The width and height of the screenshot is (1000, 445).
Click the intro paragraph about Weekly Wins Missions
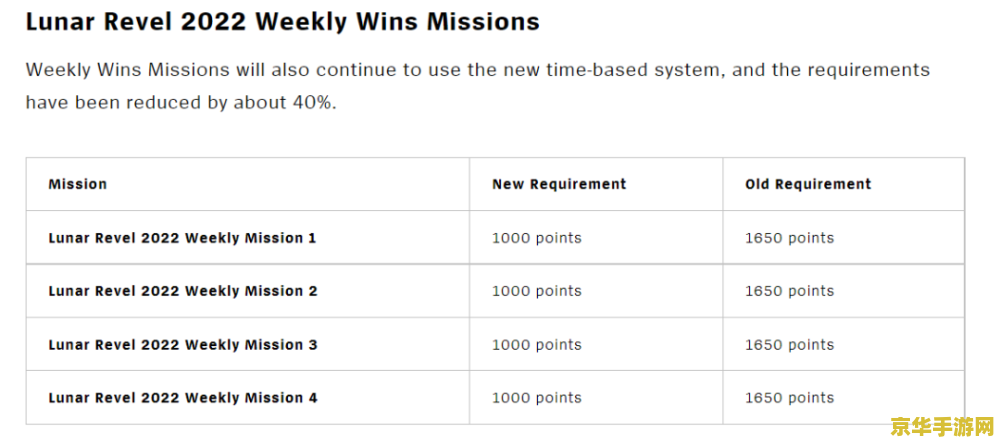[477, 86]
